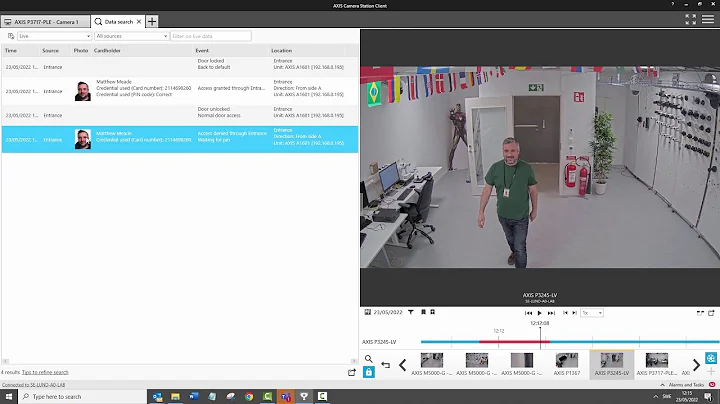Open the Windows Start menu
This screenshot has height=404, width=720.
click(8, 396)
